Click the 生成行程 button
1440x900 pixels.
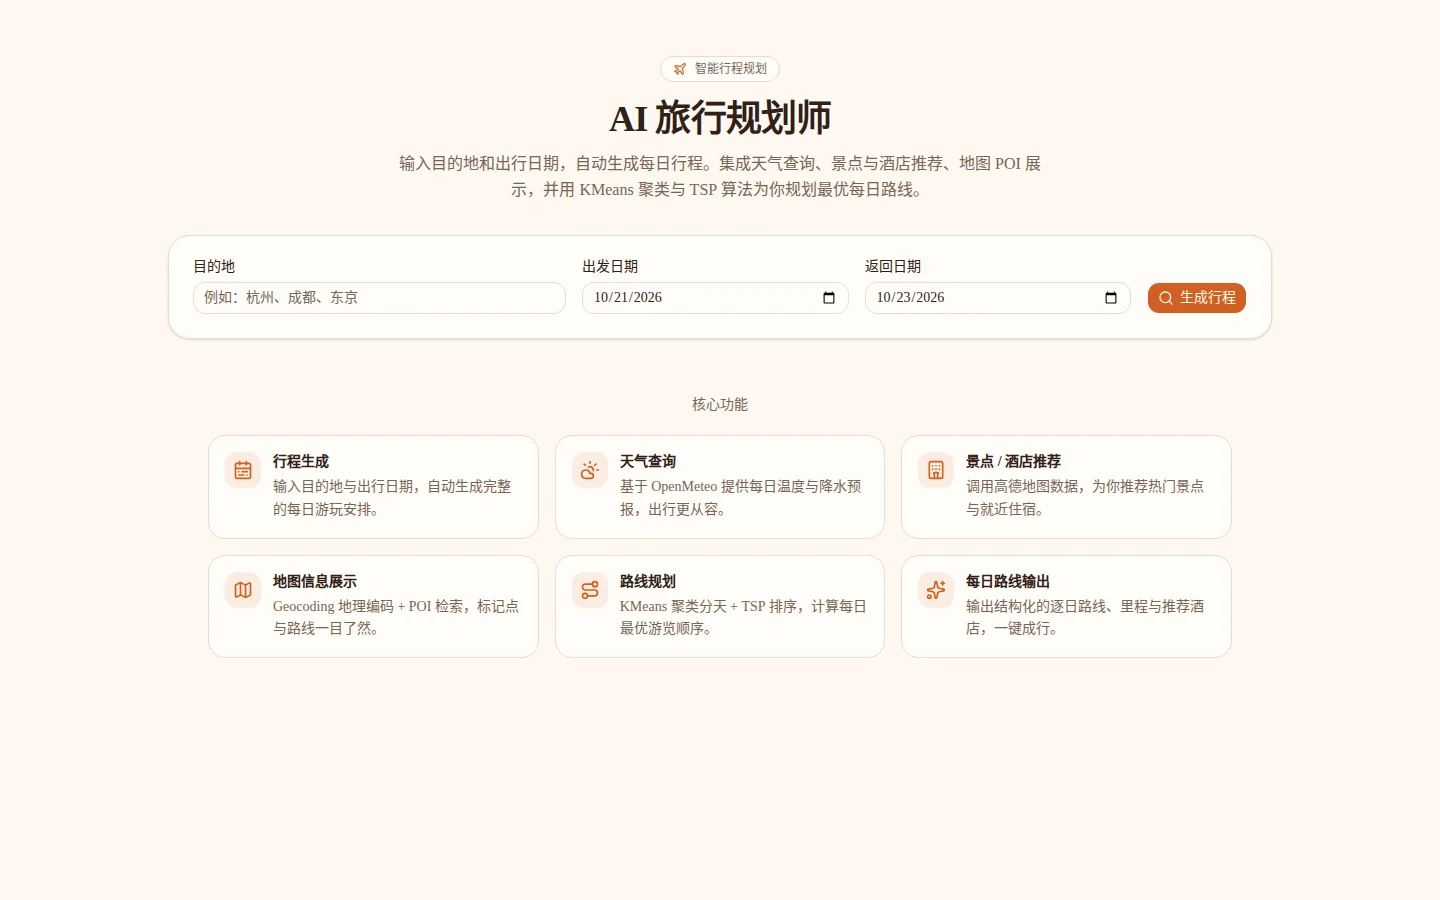point(1197,298)
